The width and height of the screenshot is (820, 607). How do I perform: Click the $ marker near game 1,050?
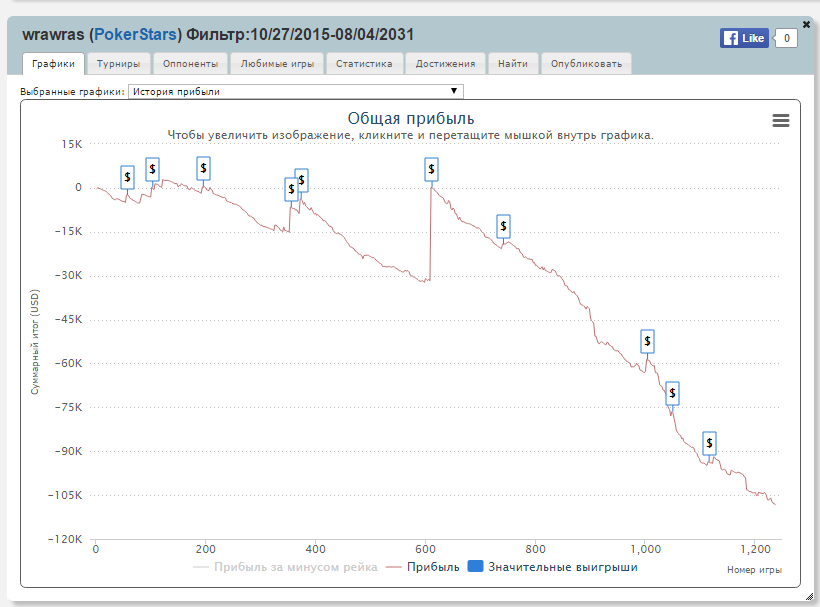coord(672,393)
